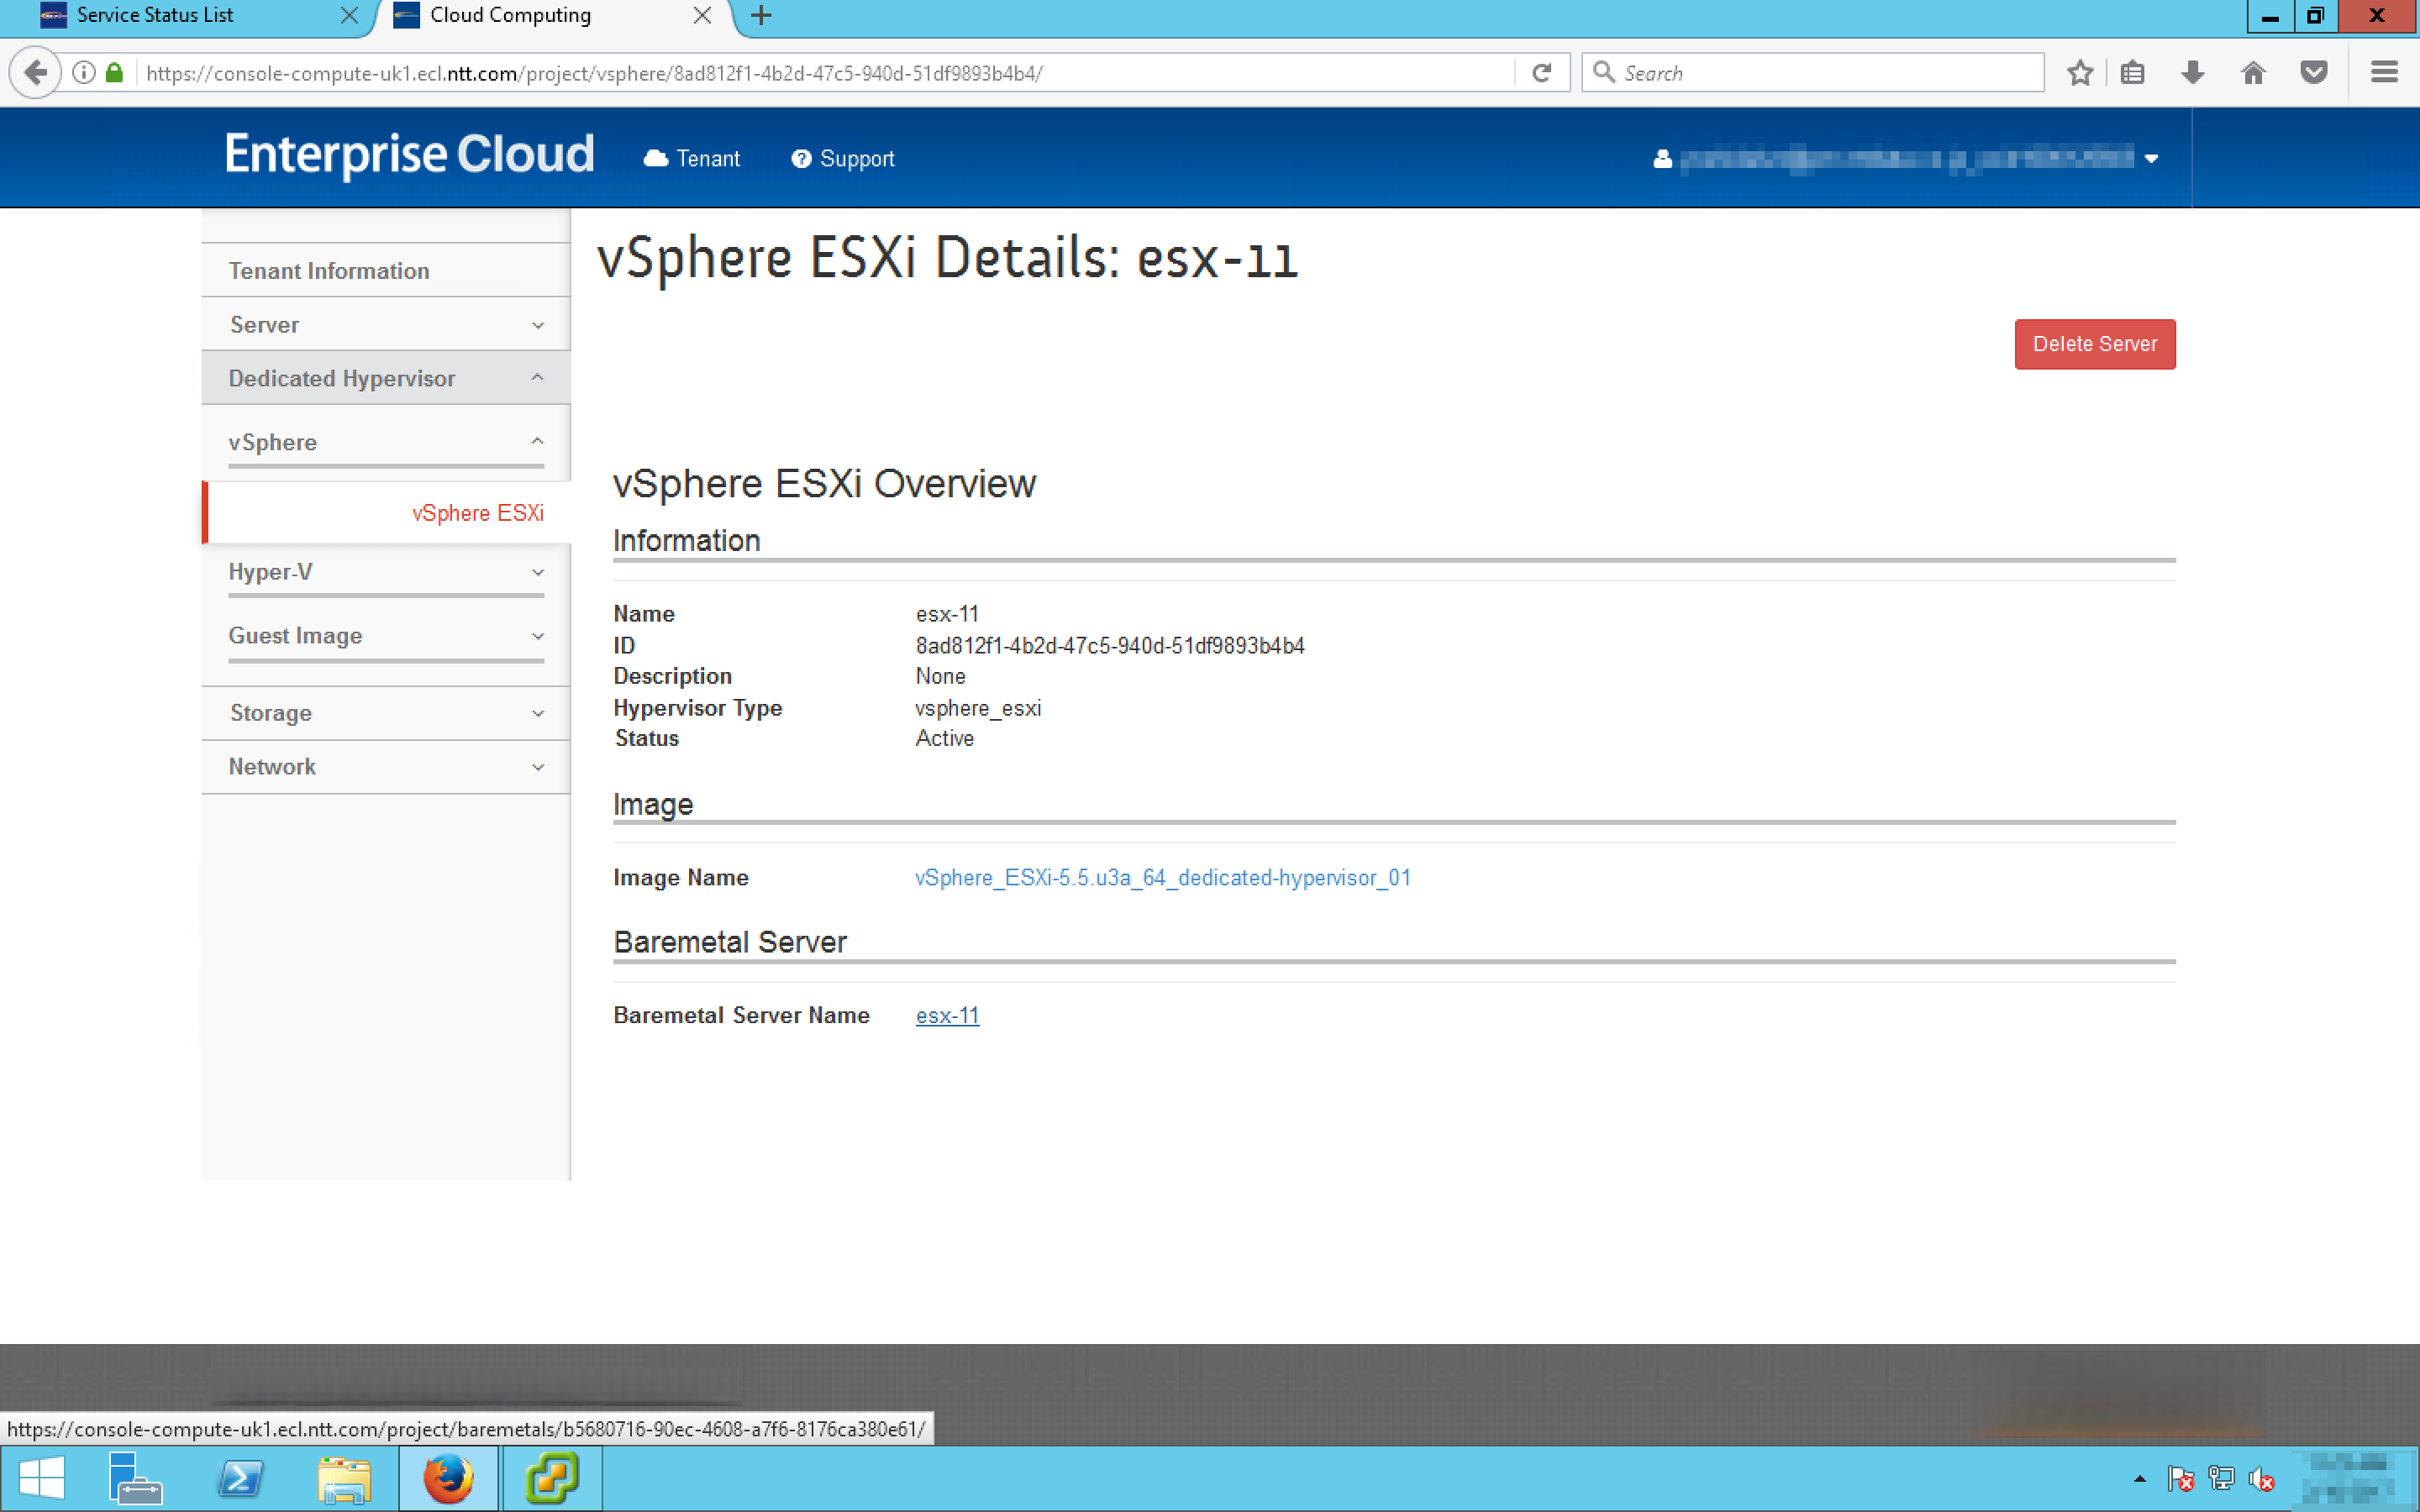Expand the Storage sidebar section
This screenshot has height=1512, width=2420.
click(x=385, y=713)
